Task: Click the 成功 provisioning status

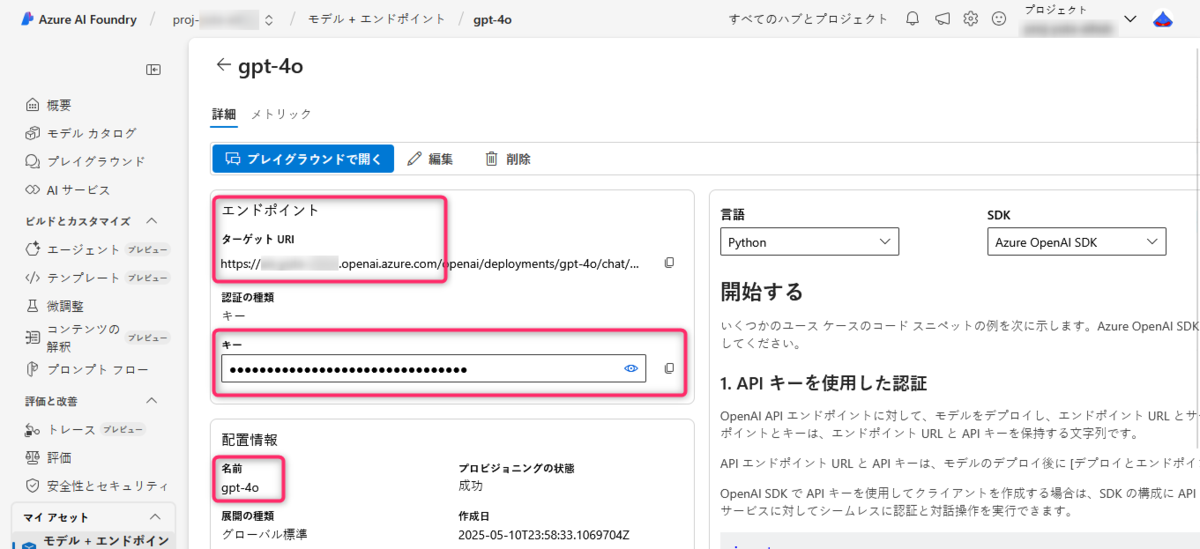Action: (470, 486)
